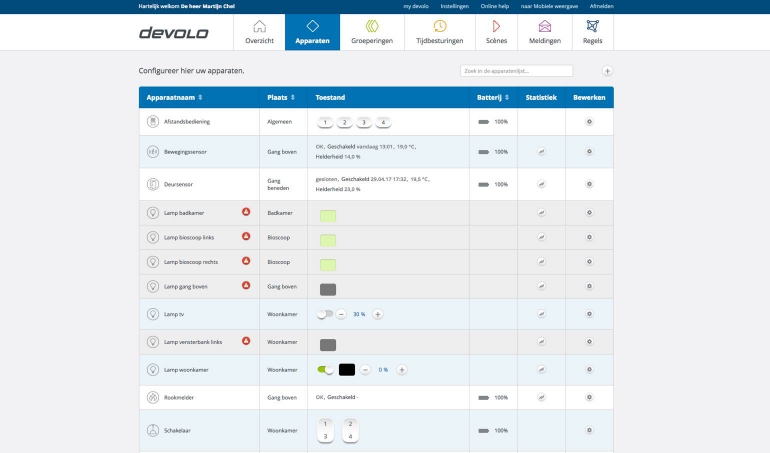This screenshot has height=453, width=770.
Task: Click the add device plus icon
Action: [607, 71]
